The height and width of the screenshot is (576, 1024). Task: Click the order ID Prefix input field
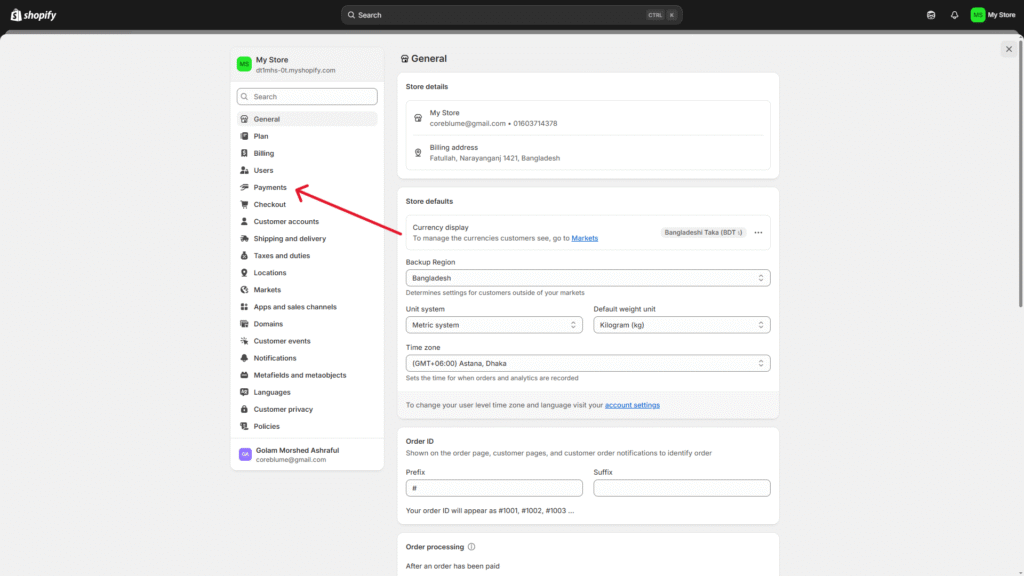(x=493, y=488)
